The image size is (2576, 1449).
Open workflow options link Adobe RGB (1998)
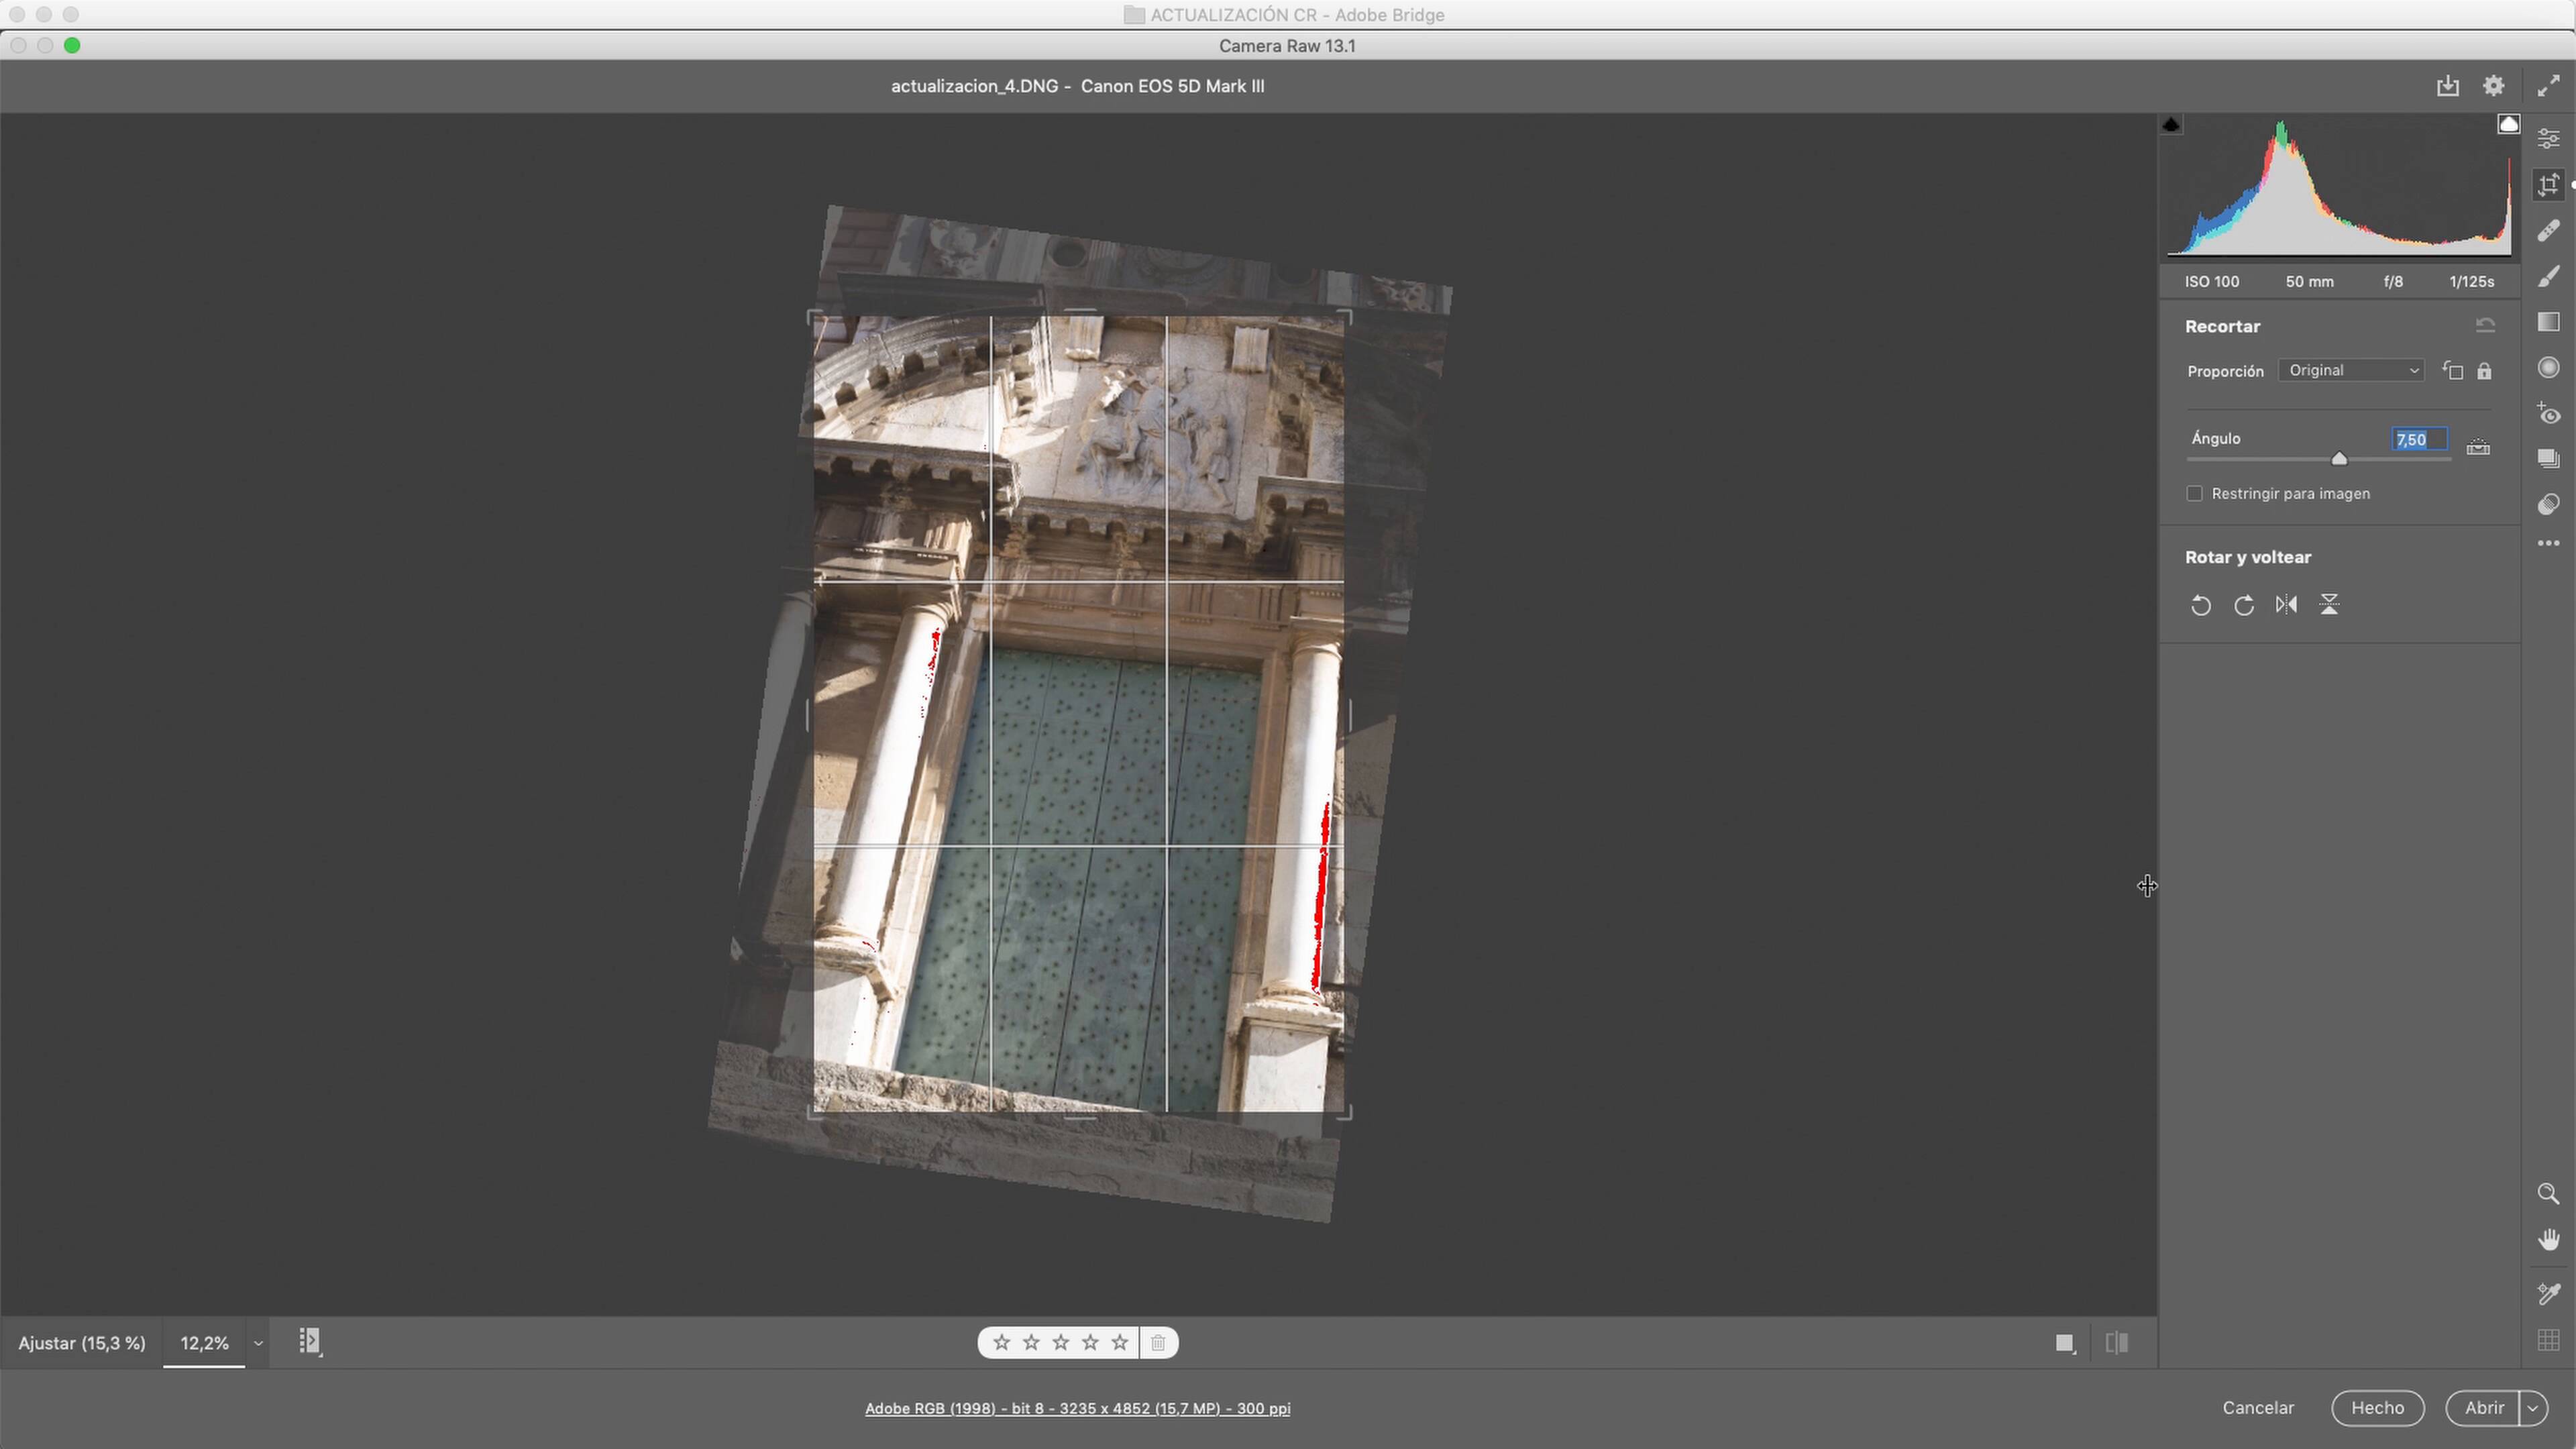(1077, 1408)
